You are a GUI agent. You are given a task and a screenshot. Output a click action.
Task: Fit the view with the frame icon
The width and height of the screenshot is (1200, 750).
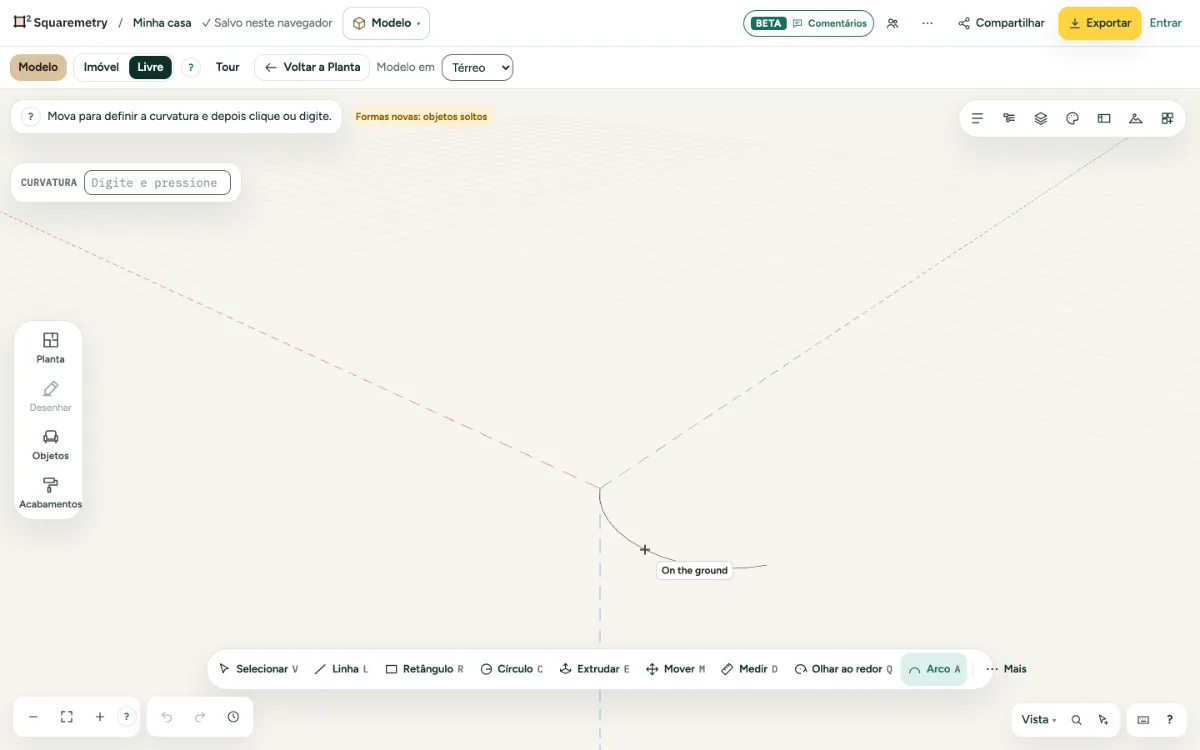pyautogui.click(x=67, y=717)
